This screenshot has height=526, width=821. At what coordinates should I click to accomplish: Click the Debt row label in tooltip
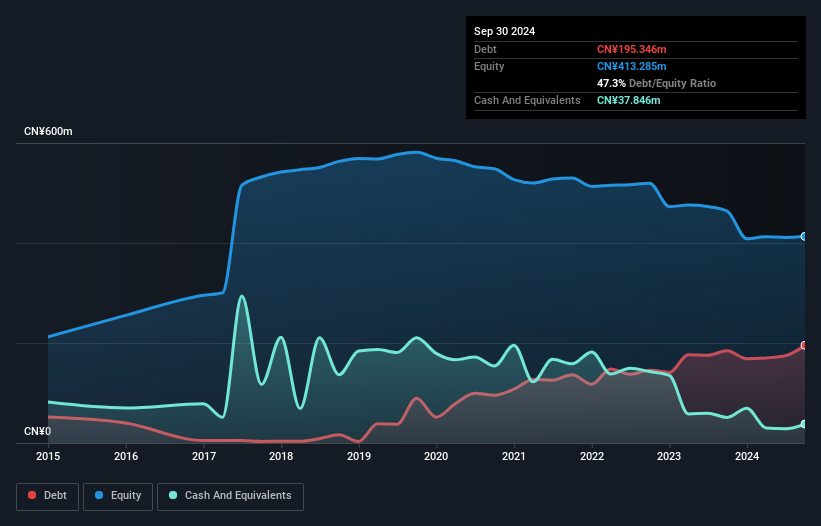pyautogui.click(x=485, y=49)
